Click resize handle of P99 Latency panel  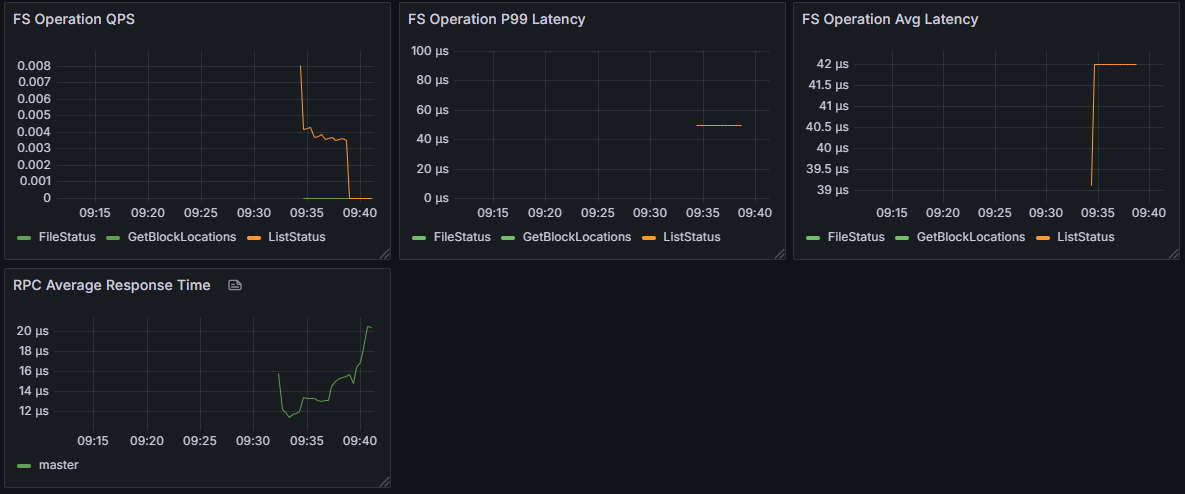click(779, 254)
